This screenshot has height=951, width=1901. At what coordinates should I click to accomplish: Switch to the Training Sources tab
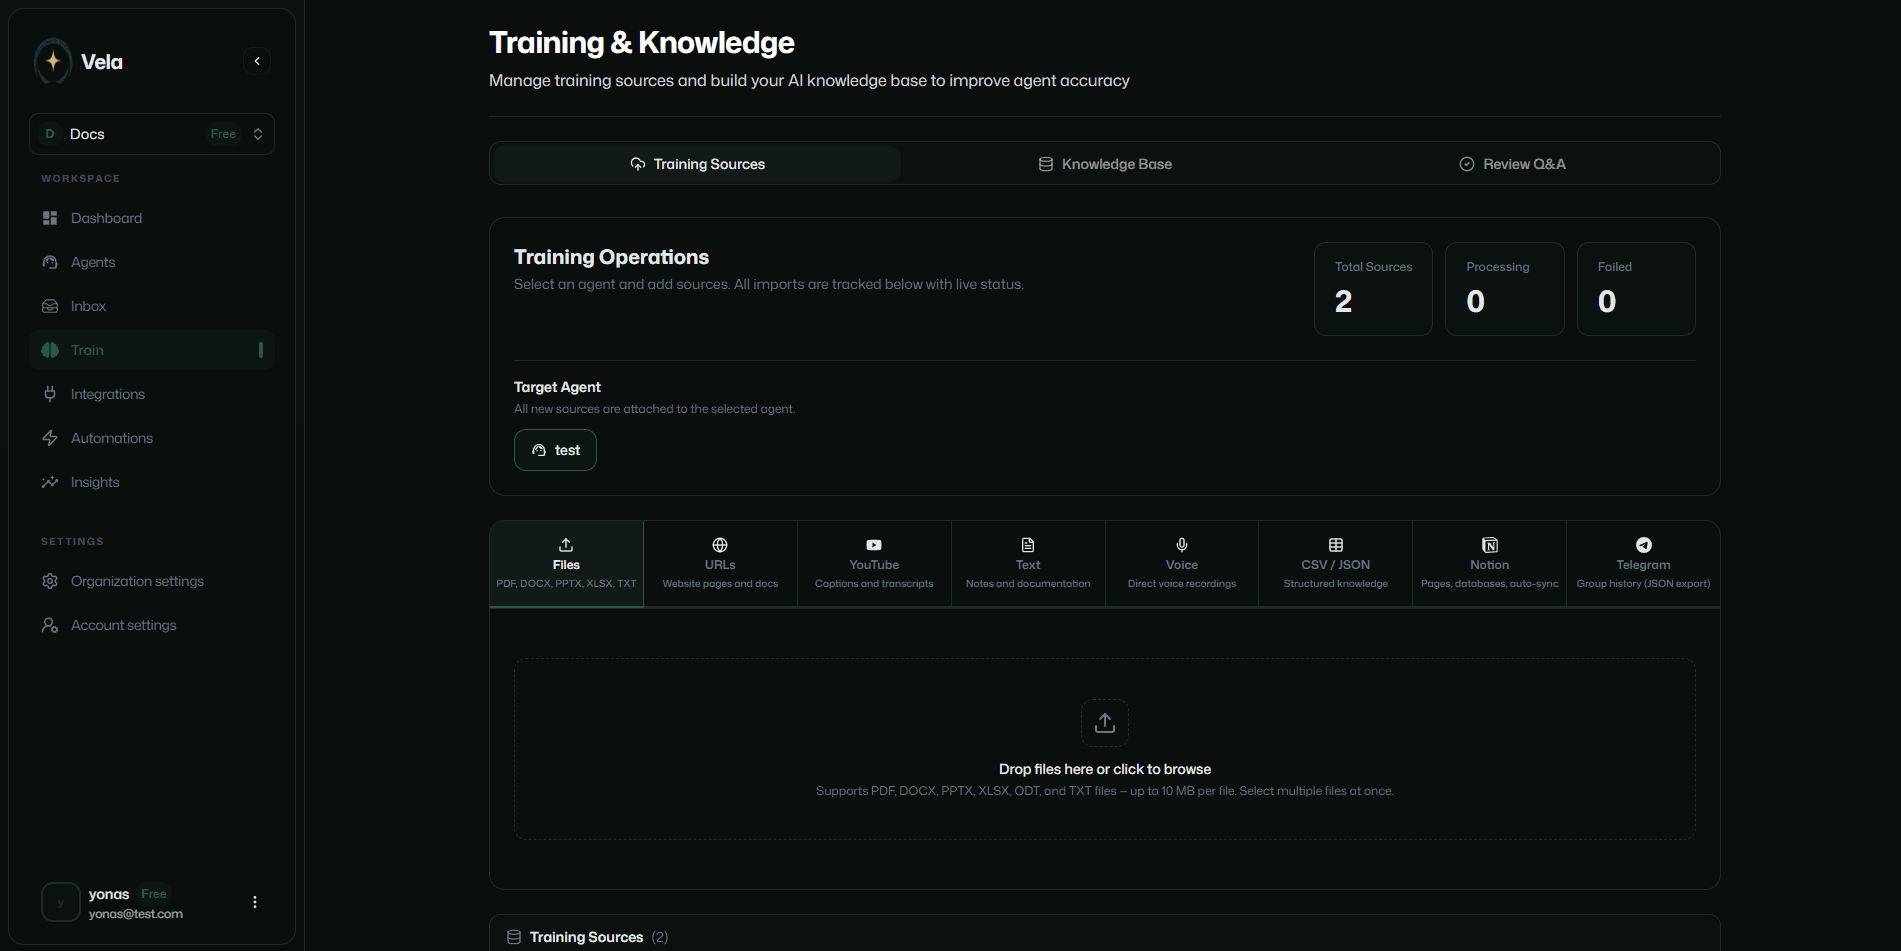(698, 164)
